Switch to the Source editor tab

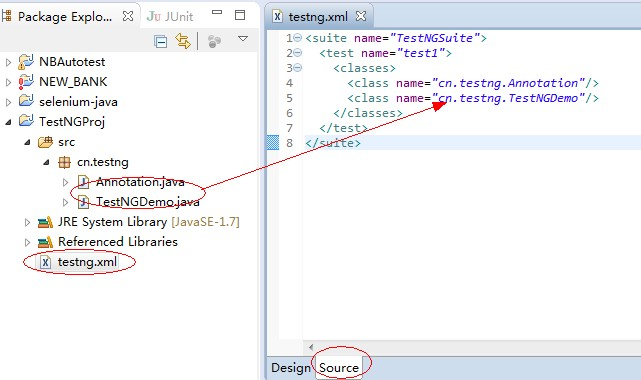(338, 368)
